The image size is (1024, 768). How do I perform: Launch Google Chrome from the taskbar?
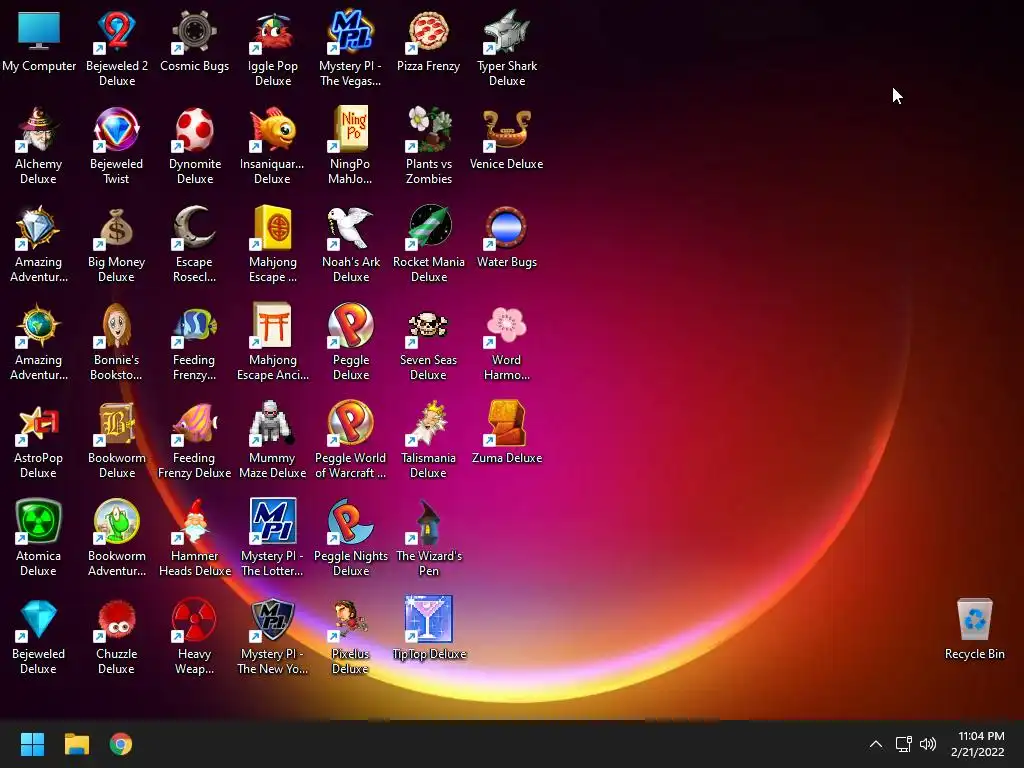coord(121,744)
